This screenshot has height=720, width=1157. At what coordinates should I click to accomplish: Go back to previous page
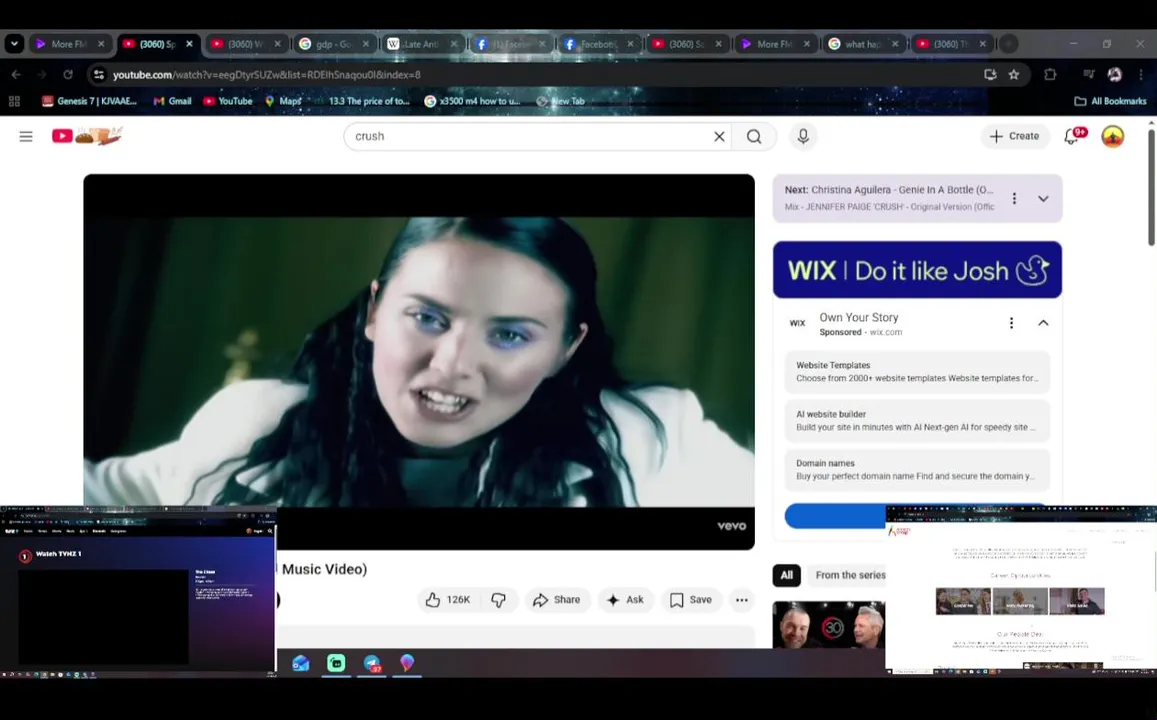(16, 75)
